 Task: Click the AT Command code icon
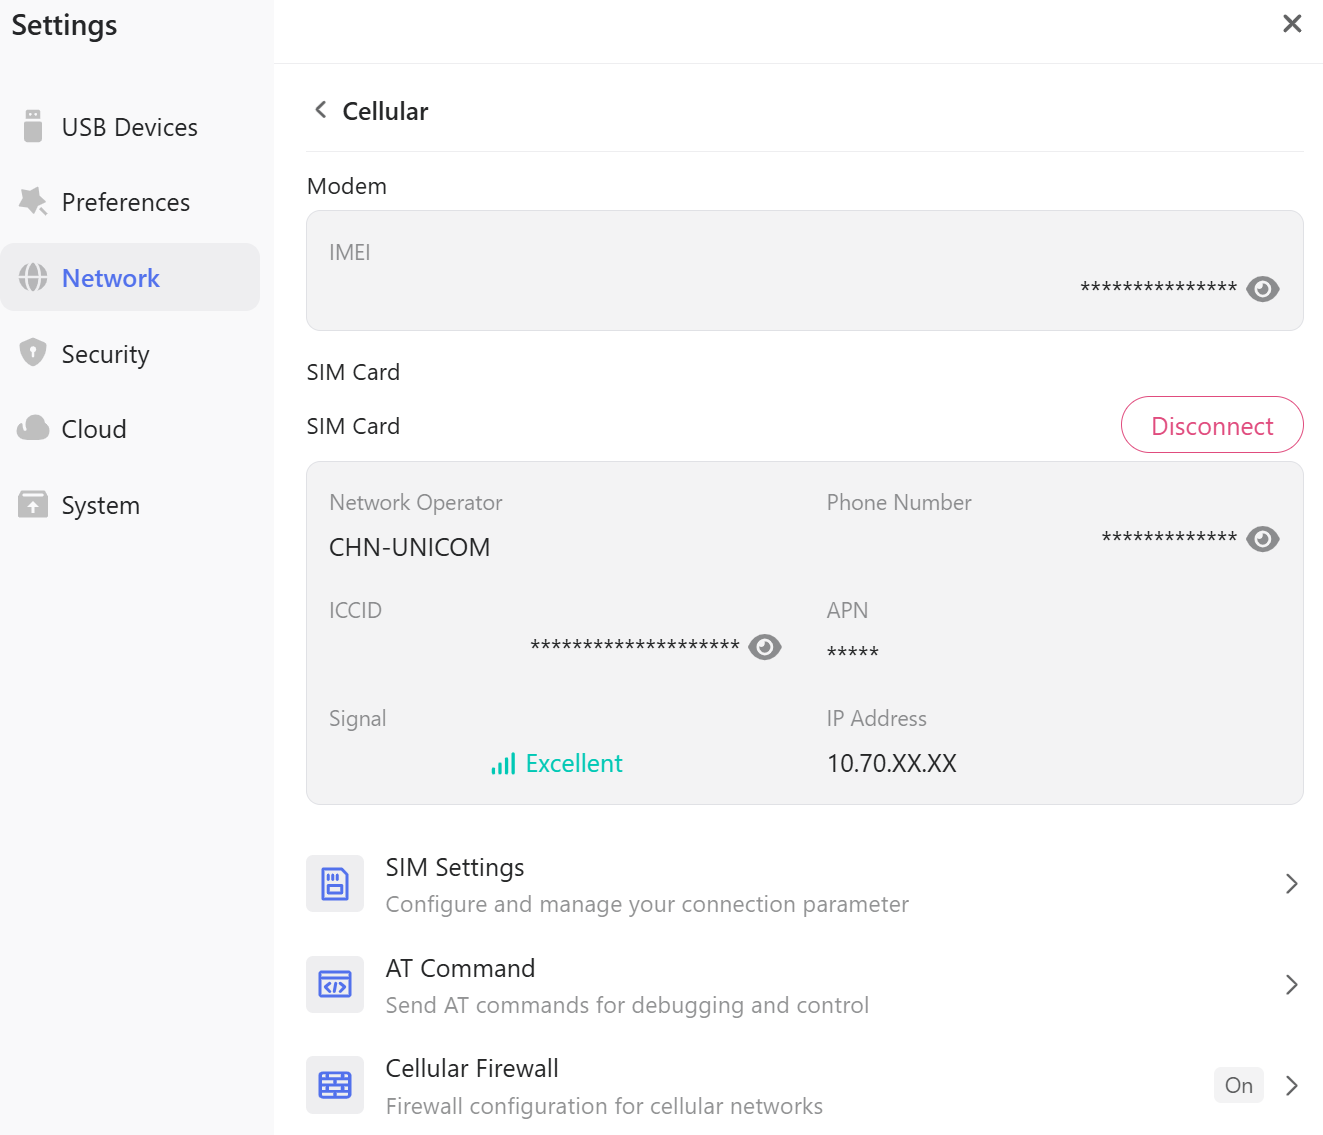click(335, 985)
